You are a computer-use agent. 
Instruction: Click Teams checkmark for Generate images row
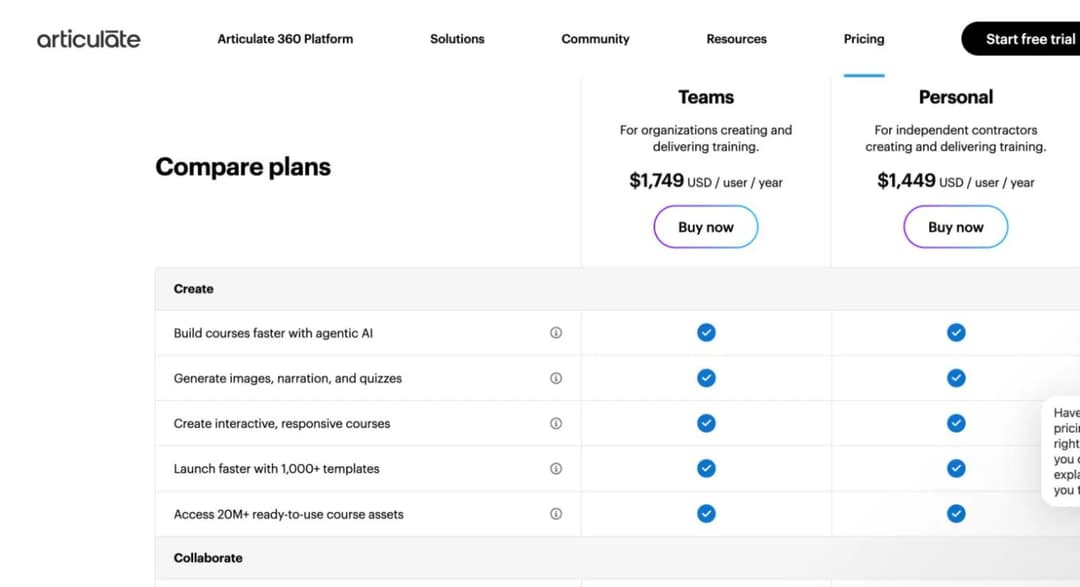[706, 378]
